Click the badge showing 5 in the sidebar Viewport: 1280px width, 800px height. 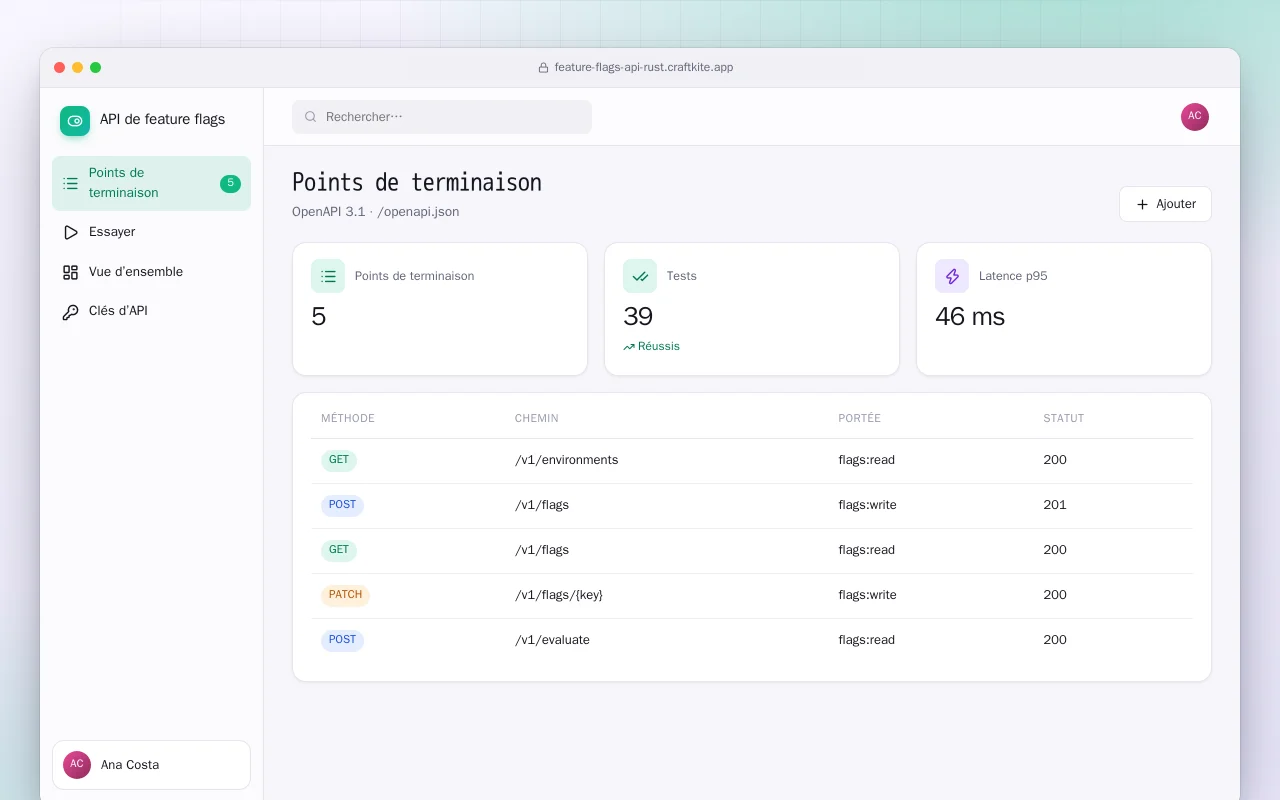[230, 183]
